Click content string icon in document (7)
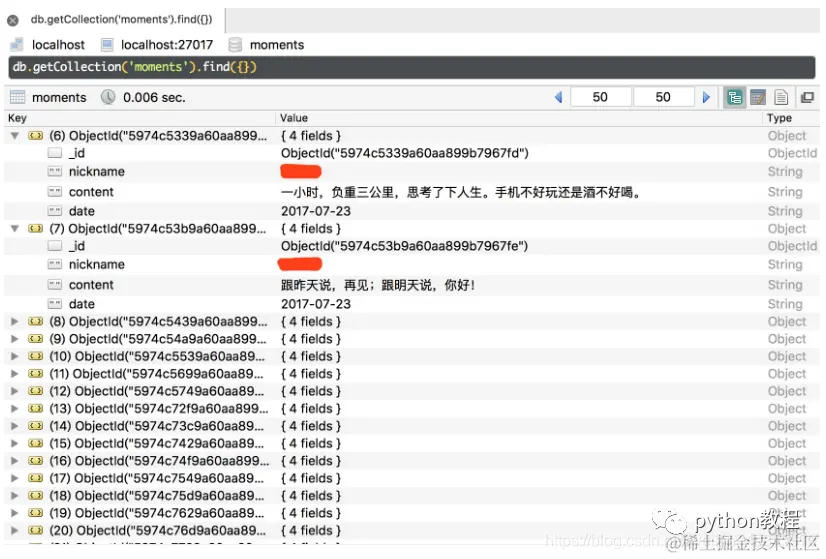This screenshot has width=826, height=559. click(x=55, y=285)
